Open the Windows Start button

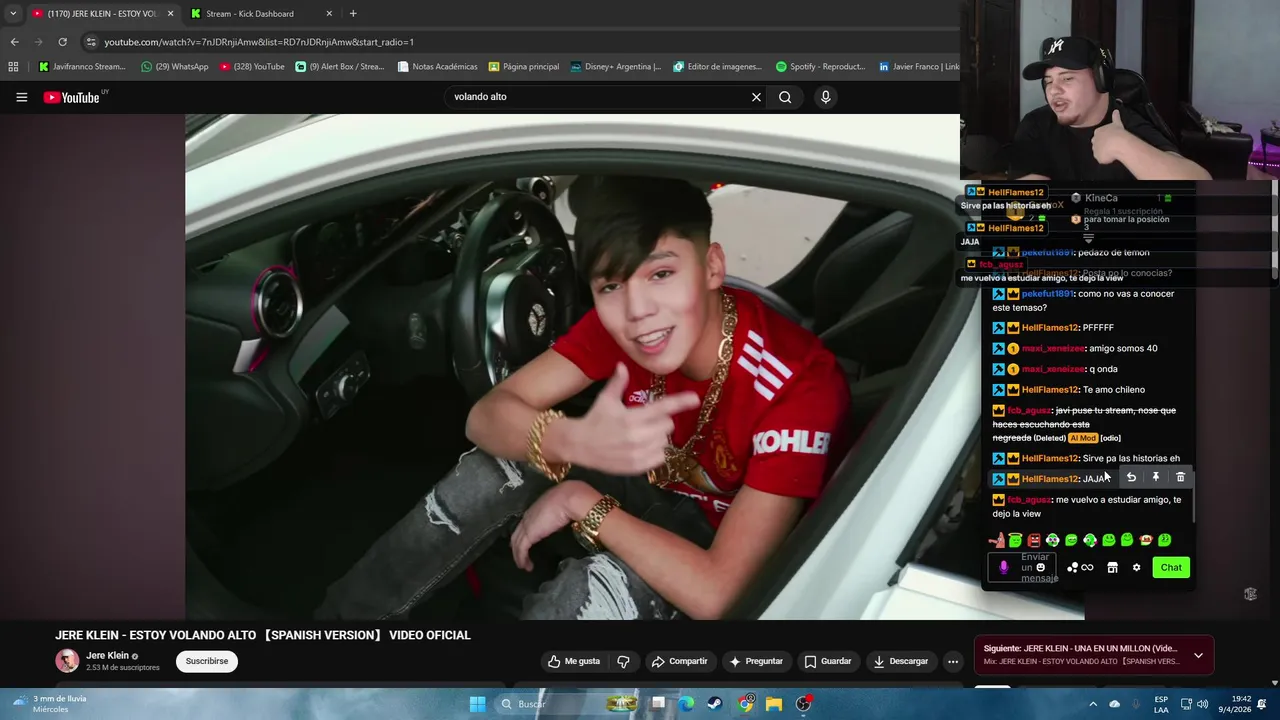point(477,704)
